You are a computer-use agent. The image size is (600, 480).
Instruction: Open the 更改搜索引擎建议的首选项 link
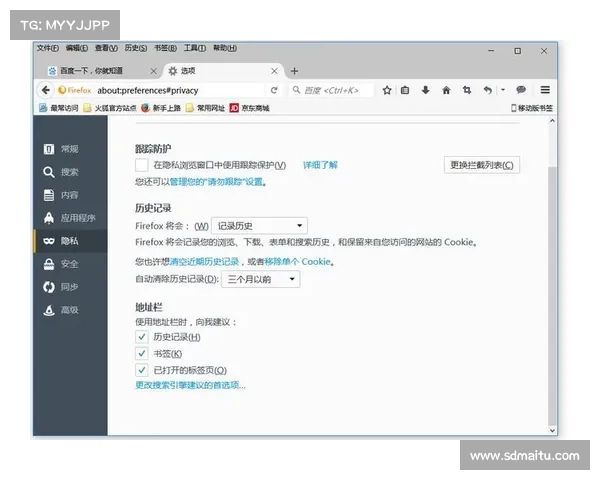190,385
